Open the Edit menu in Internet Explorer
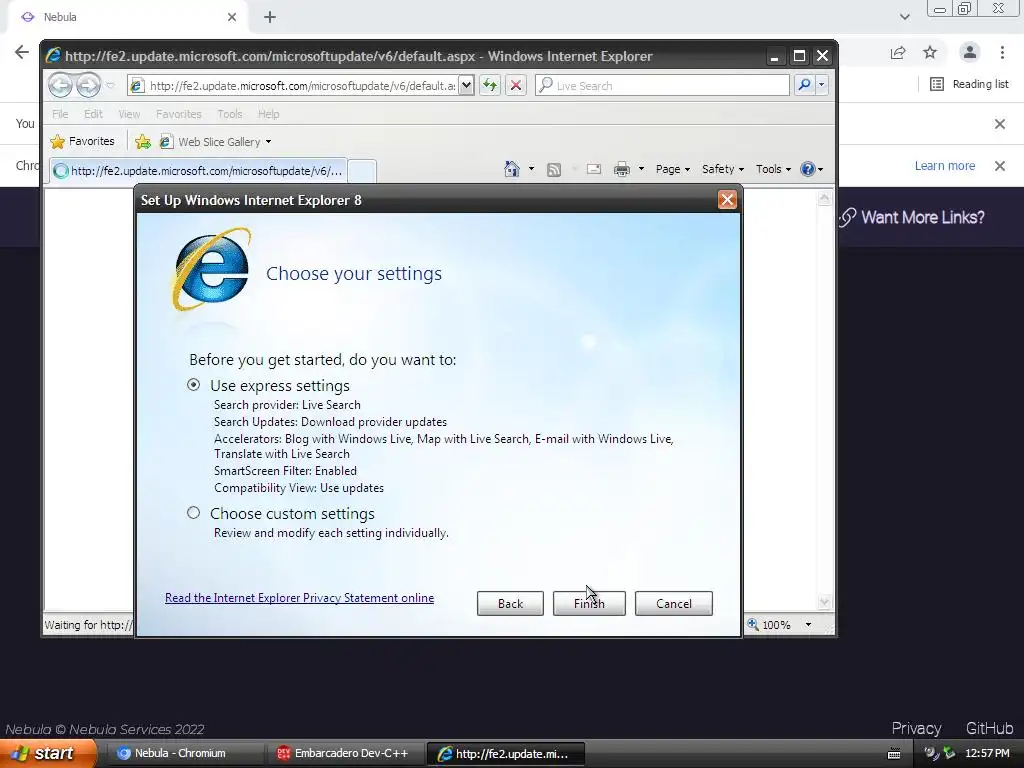The height and width of the screenshot is (768, 1024). 93,114
